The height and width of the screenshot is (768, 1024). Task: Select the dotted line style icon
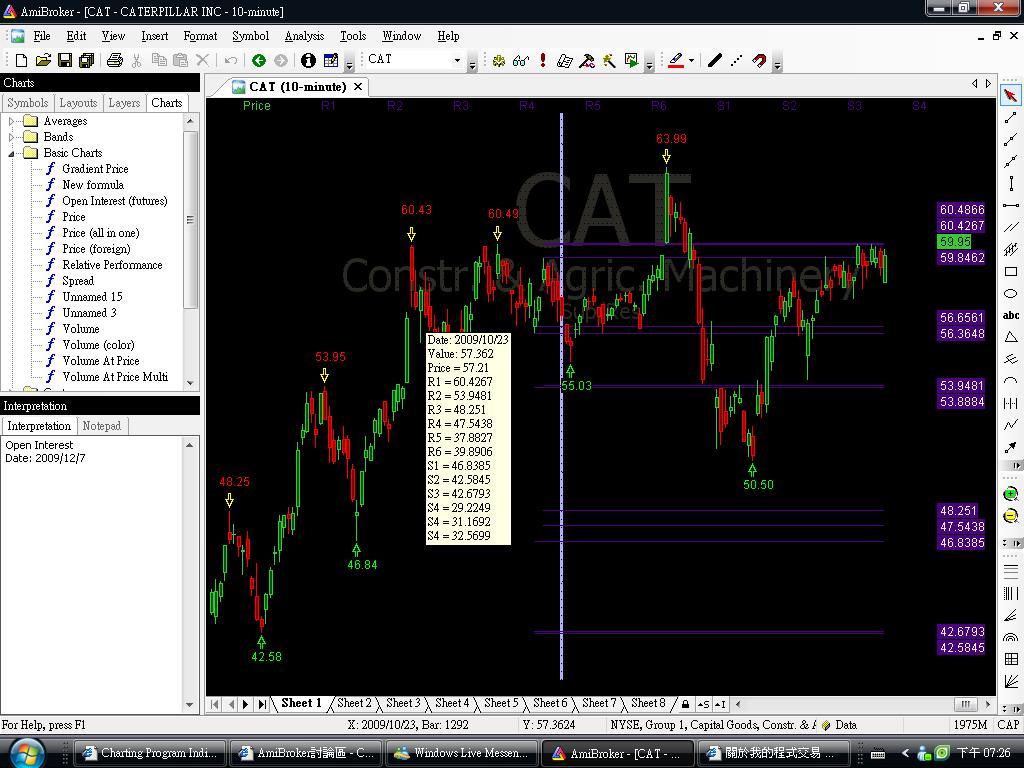point(737,61)
